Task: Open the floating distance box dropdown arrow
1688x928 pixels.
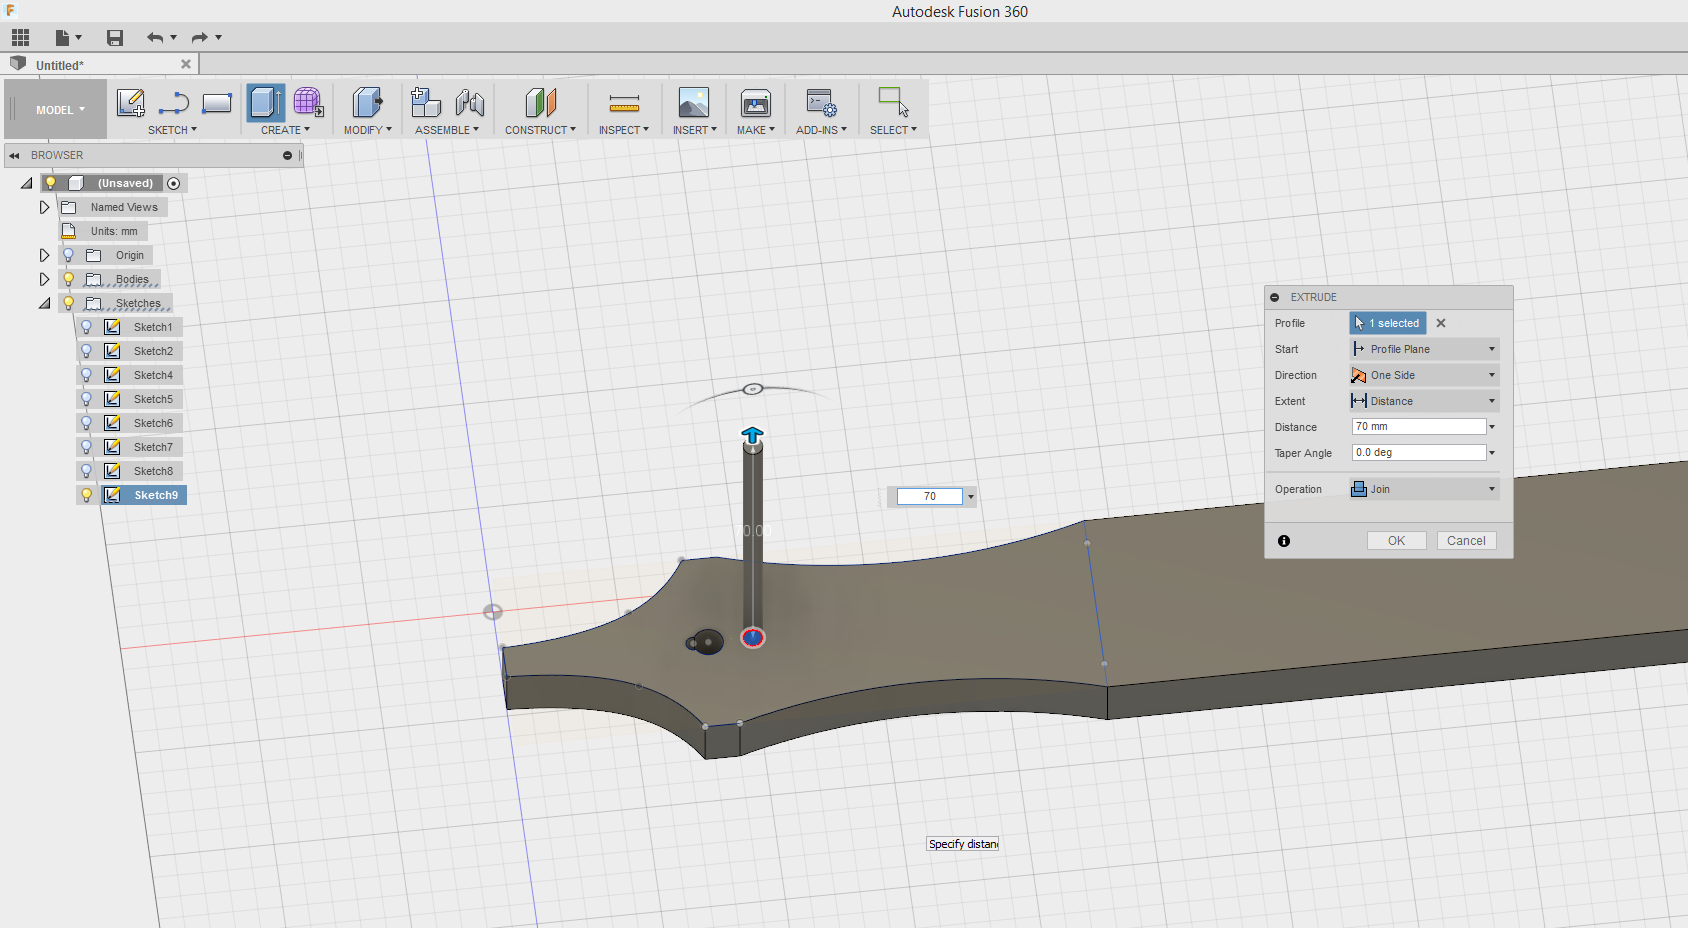Action: (x=970, y=497)
